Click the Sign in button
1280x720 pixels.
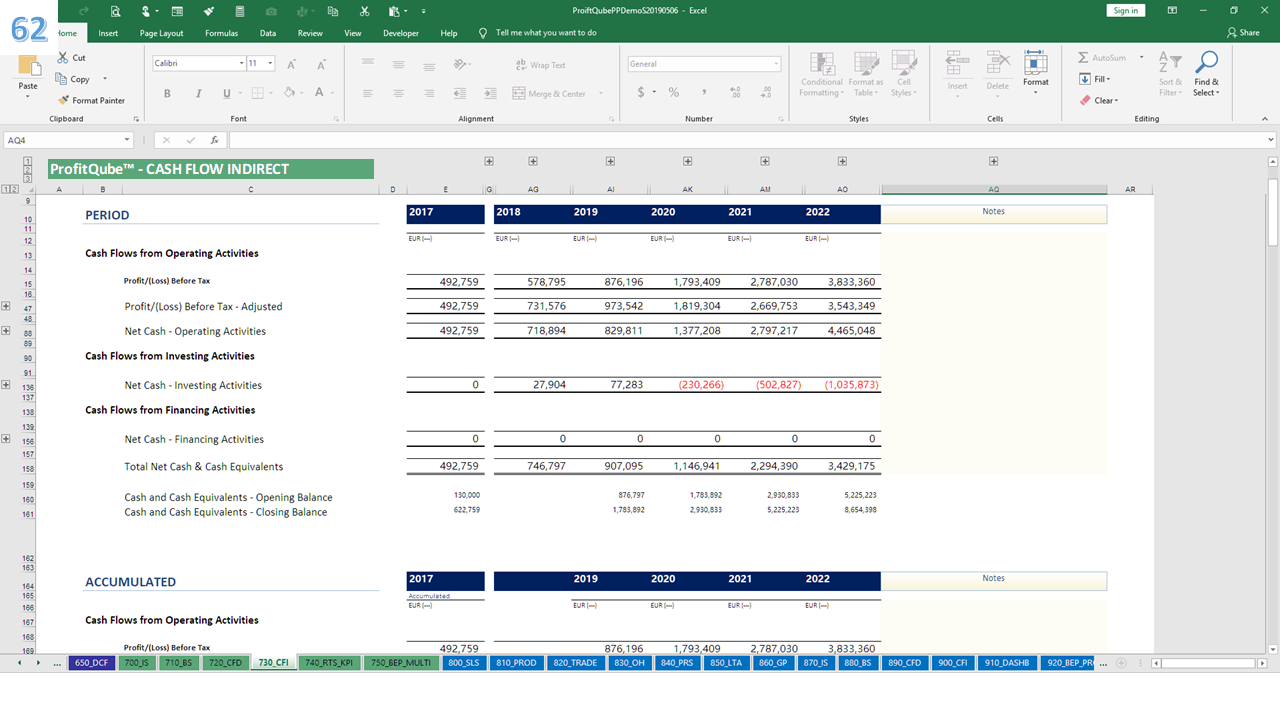1125,10
